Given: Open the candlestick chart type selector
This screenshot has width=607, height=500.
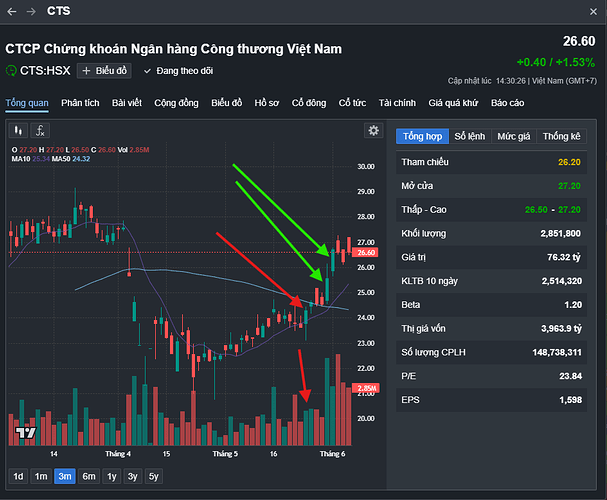Looking at the screenshot, I should (x=18, y=130).
